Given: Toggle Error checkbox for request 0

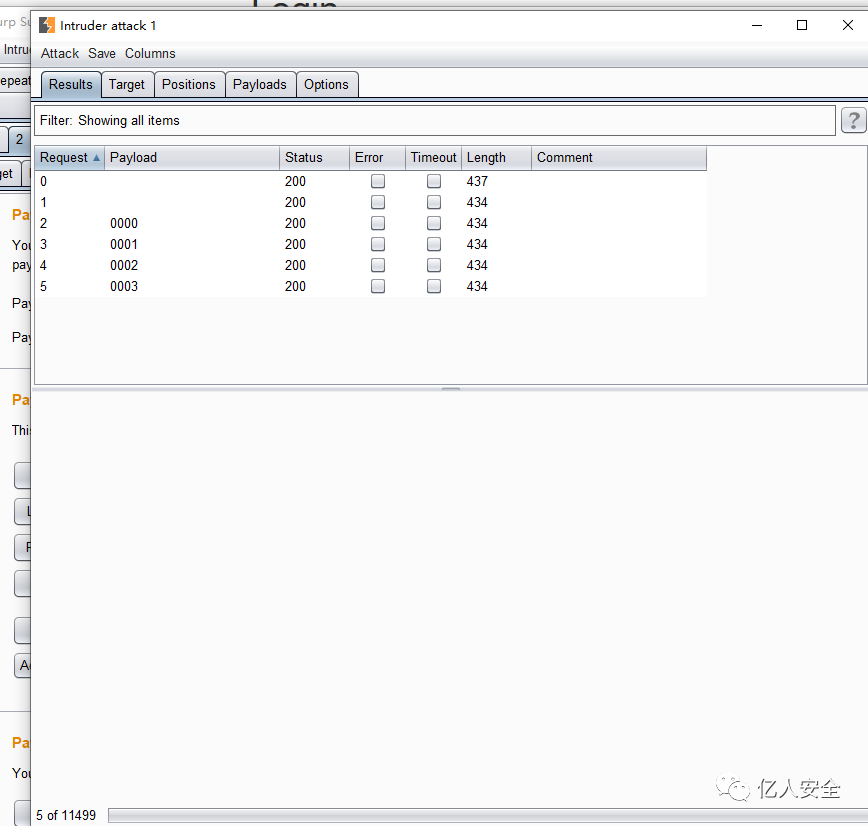Looking at the screenshot, I should click(x=378, y=181).
